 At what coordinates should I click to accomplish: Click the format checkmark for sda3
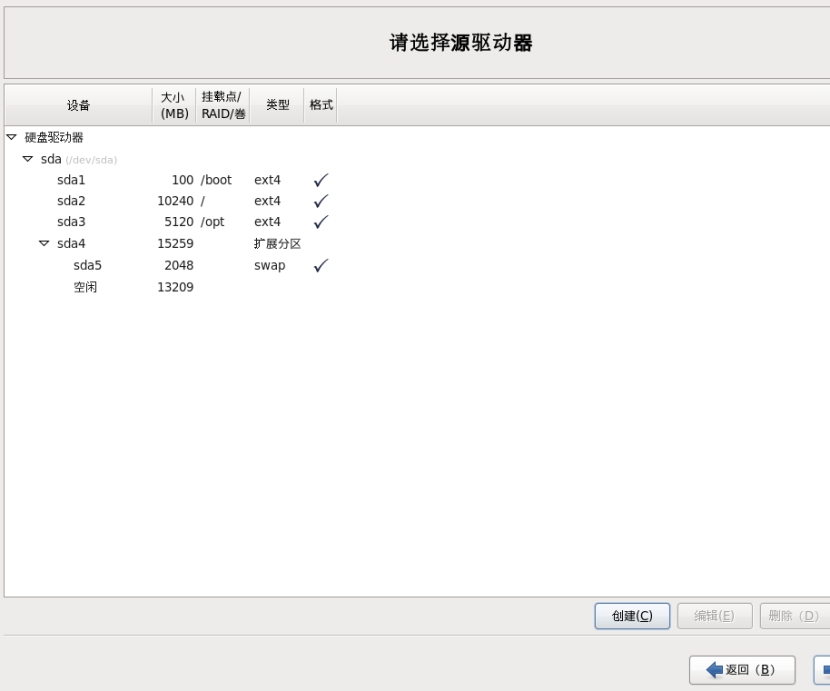[x=321, y=222]
